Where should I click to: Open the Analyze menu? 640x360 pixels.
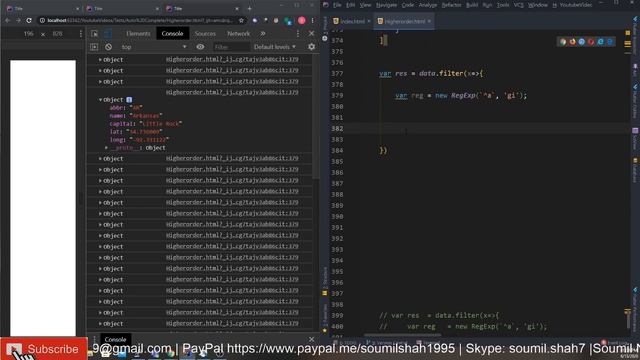[428, 5]
